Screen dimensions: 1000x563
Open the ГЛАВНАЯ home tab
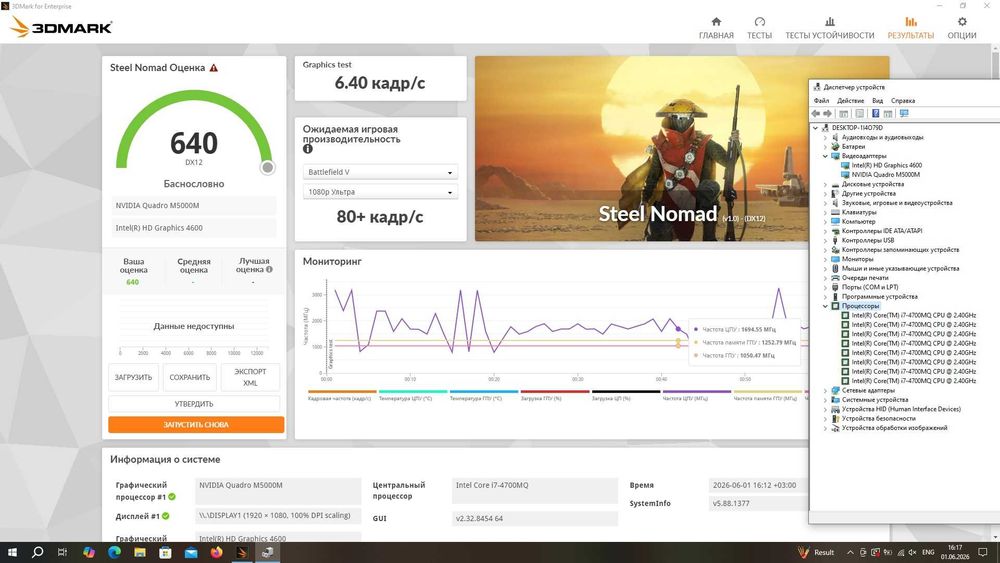(x=716, y=28)
